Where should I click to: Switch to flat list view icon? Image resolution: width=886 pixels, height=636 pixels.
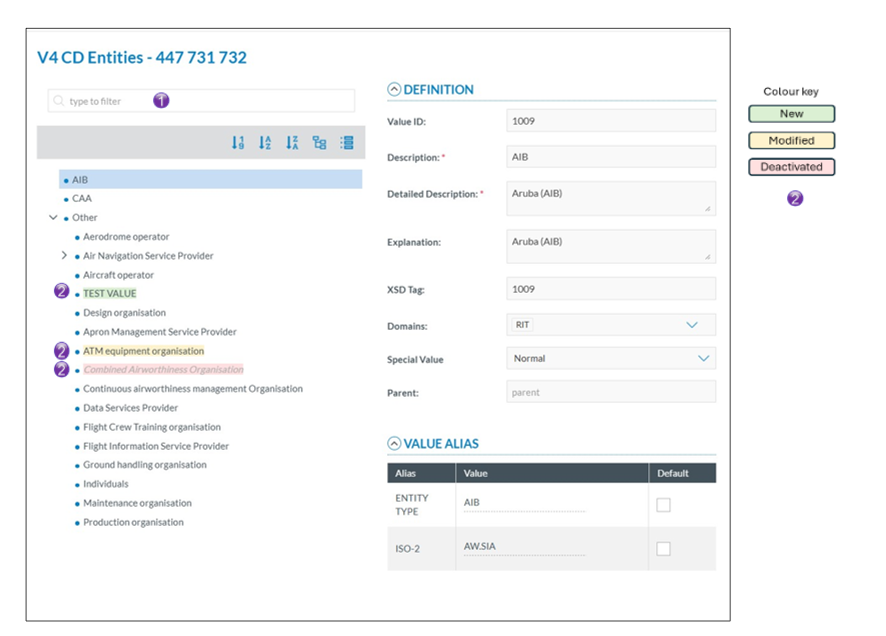(x=347, y=143)
